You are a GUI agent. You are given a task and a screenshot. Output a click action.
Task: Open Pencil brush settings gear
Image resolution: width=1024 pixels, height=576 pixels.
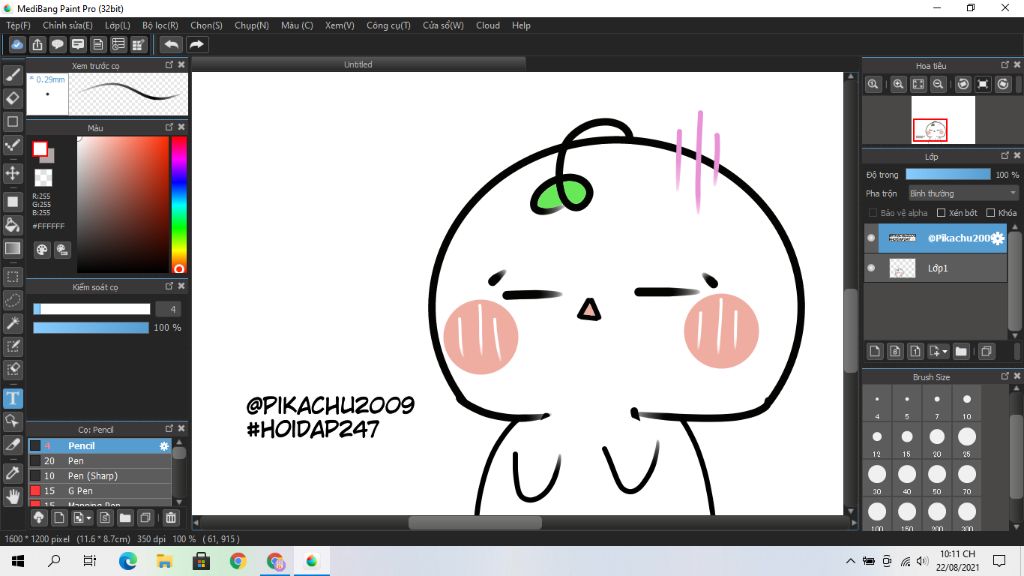pyautogui.click(x=164, y=446)
